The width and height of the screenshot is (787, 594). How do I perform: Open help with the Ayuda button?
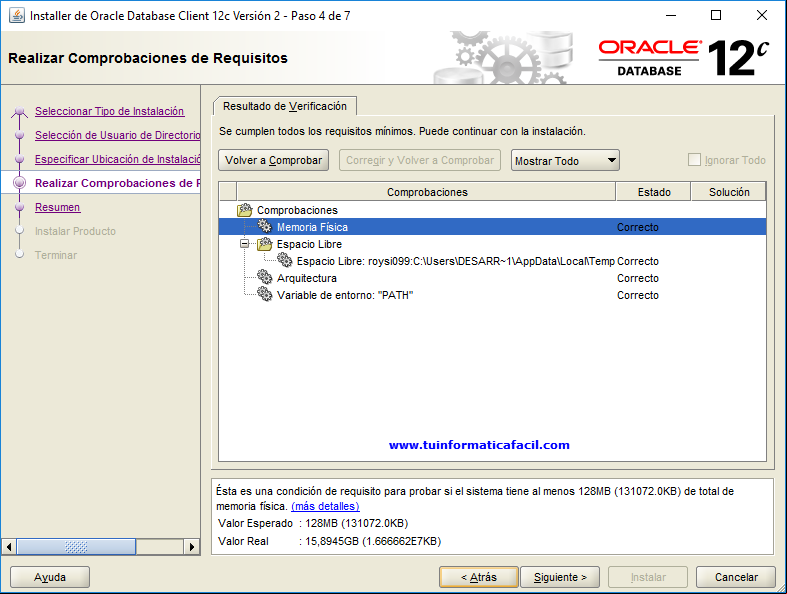(50, 577)
